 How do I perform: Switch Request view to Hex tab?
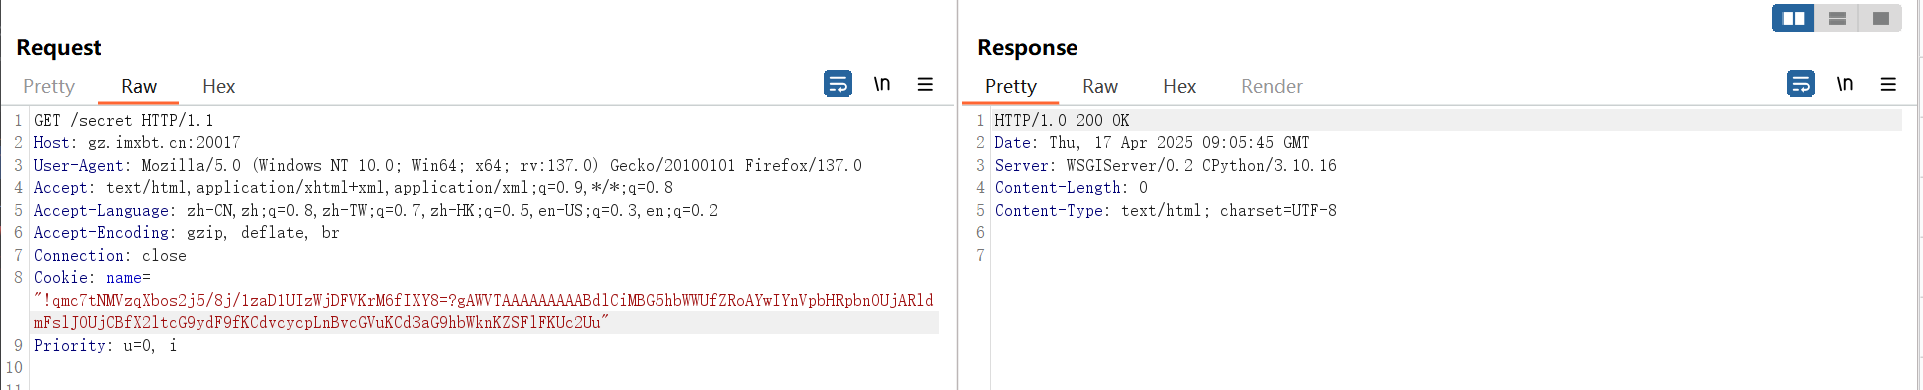(x=218, y=86)
